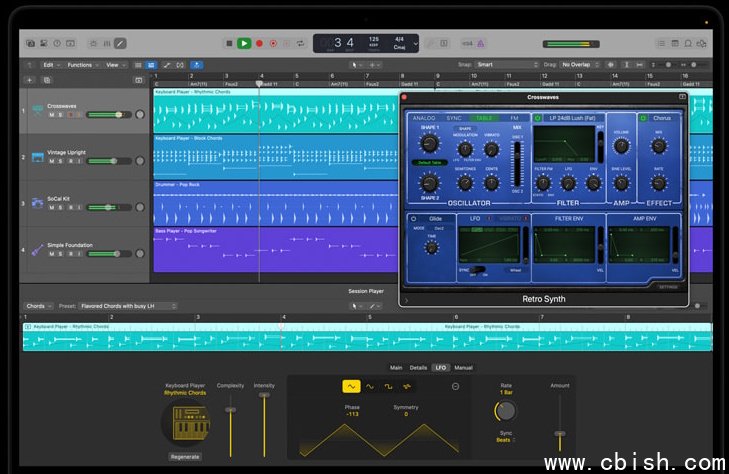Open the Functions dropdown menu
Image resolution: width=729 pixels, height=474 pixels.
point(82,65)
